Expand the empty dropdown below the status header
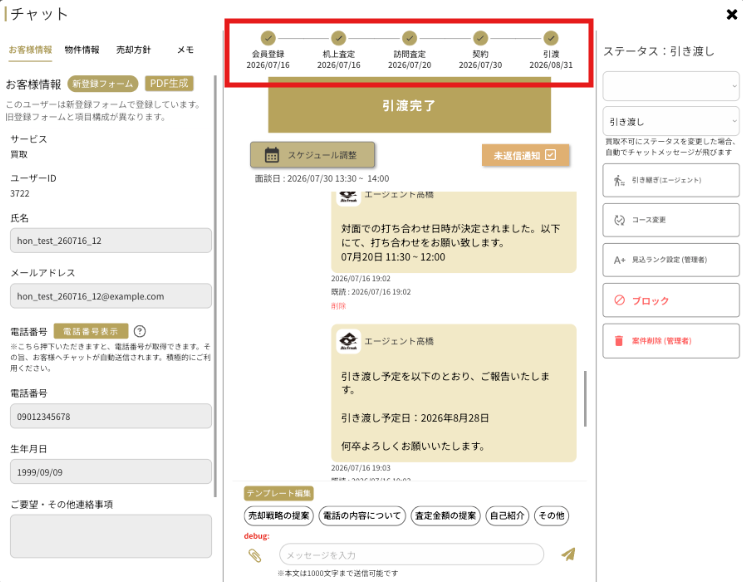The height and width of the screenshot is (582, 743). (x=671, y=86)
